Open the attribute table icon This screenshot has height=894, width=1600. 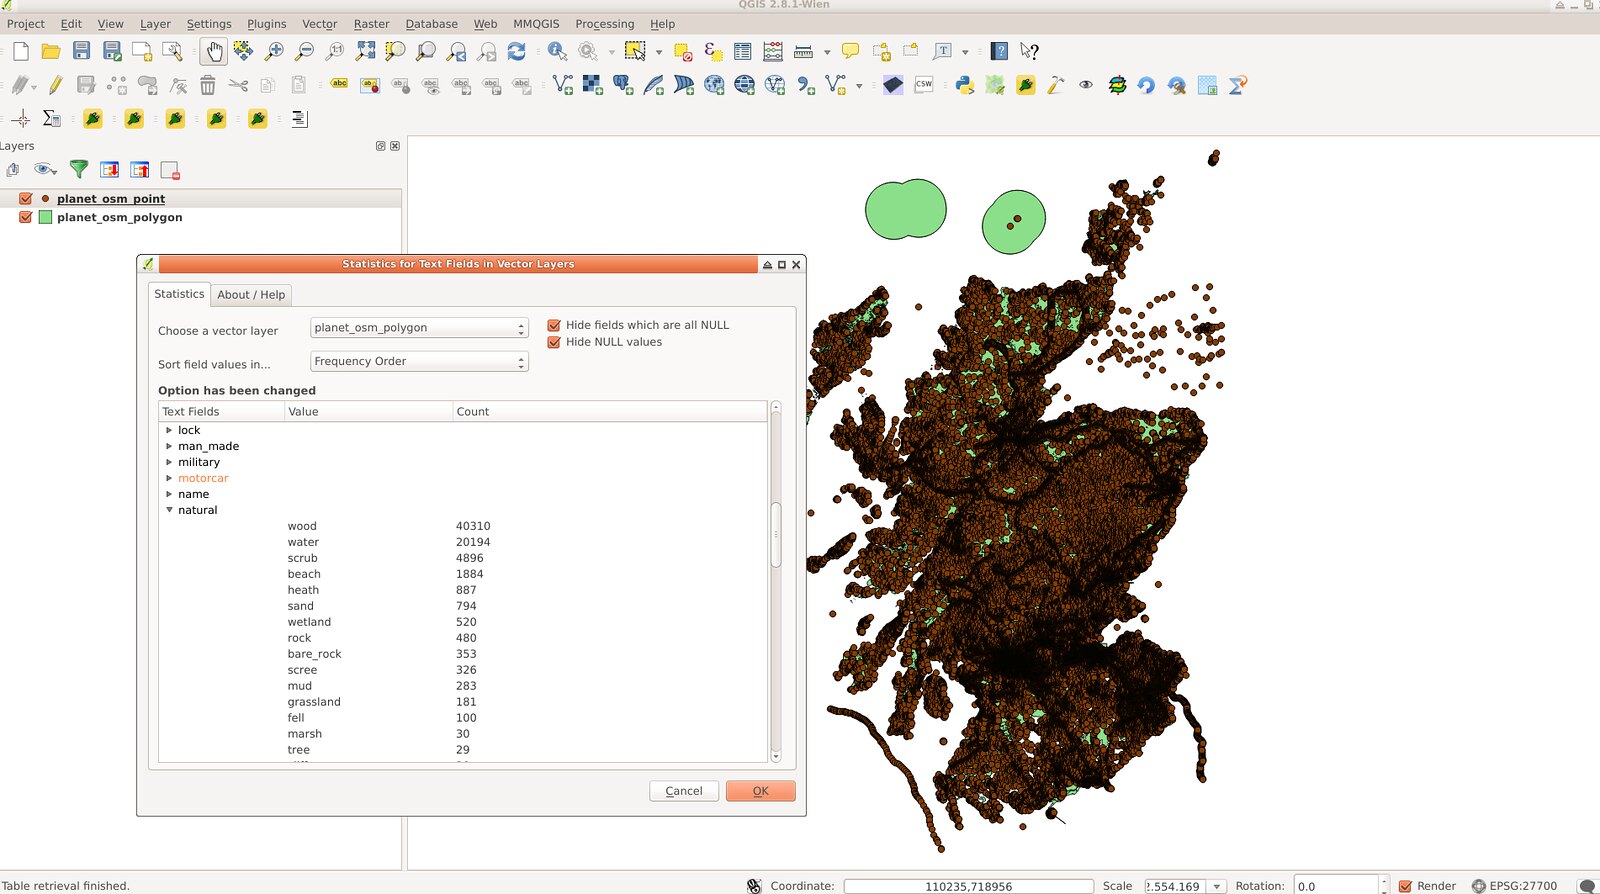tap(742, 51)
